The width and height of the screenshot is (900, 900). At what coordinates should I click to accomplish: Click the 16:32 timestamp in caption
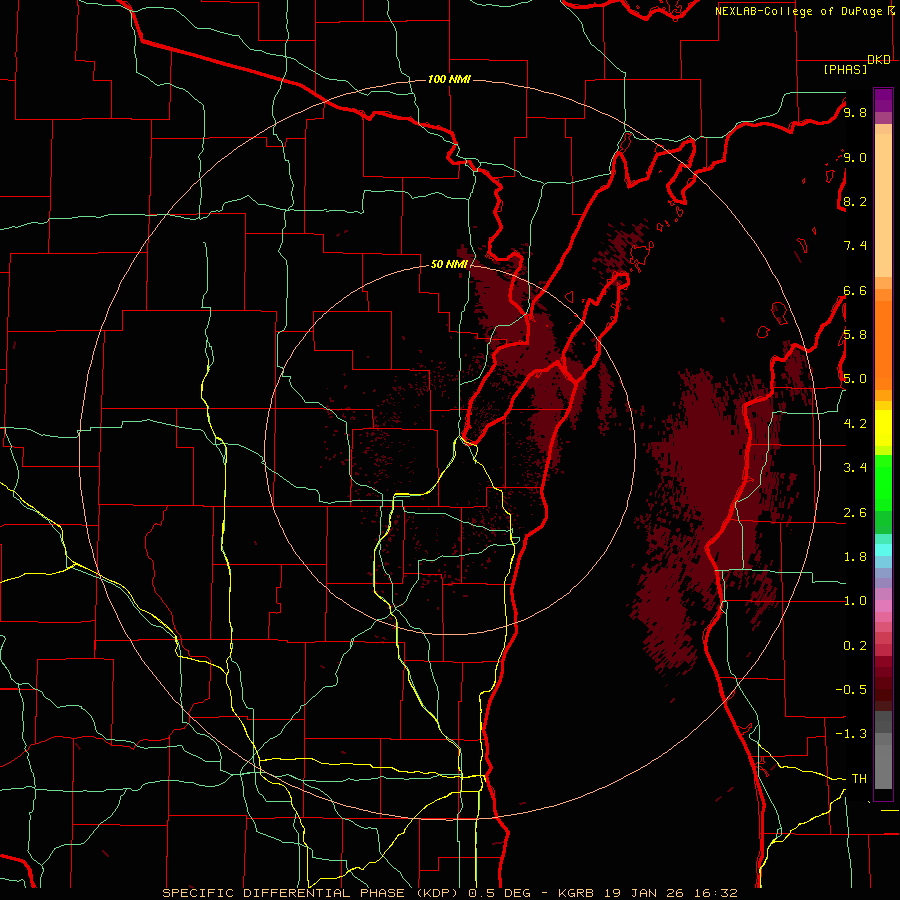coord(714,893)
